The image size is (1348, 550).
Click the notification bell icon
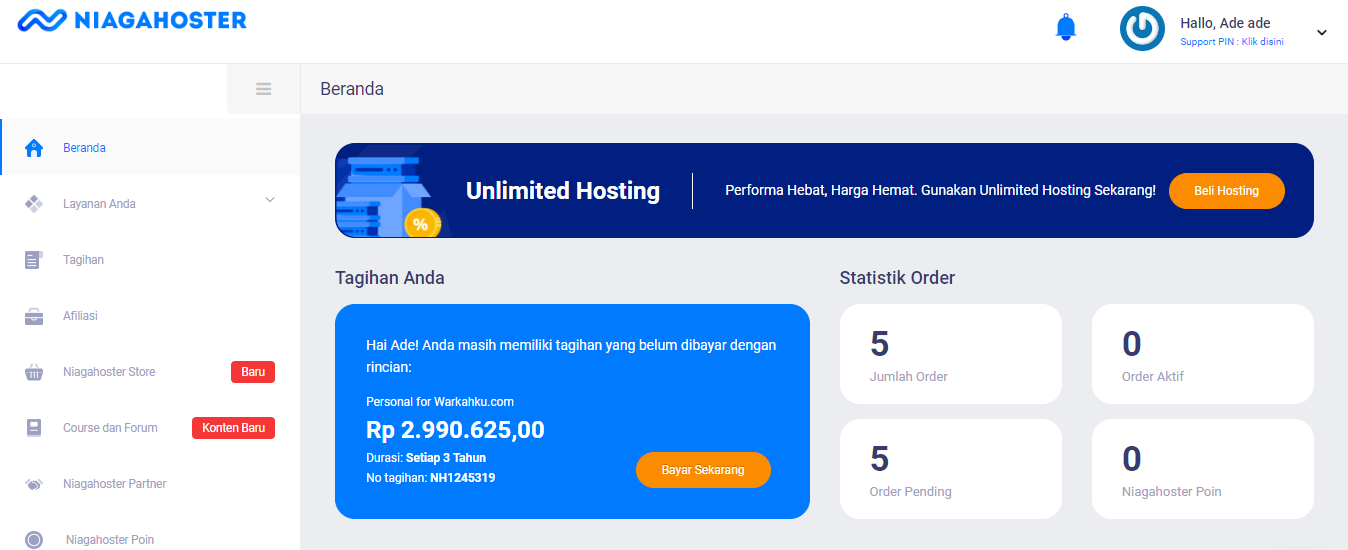(x=1066, y=28)
